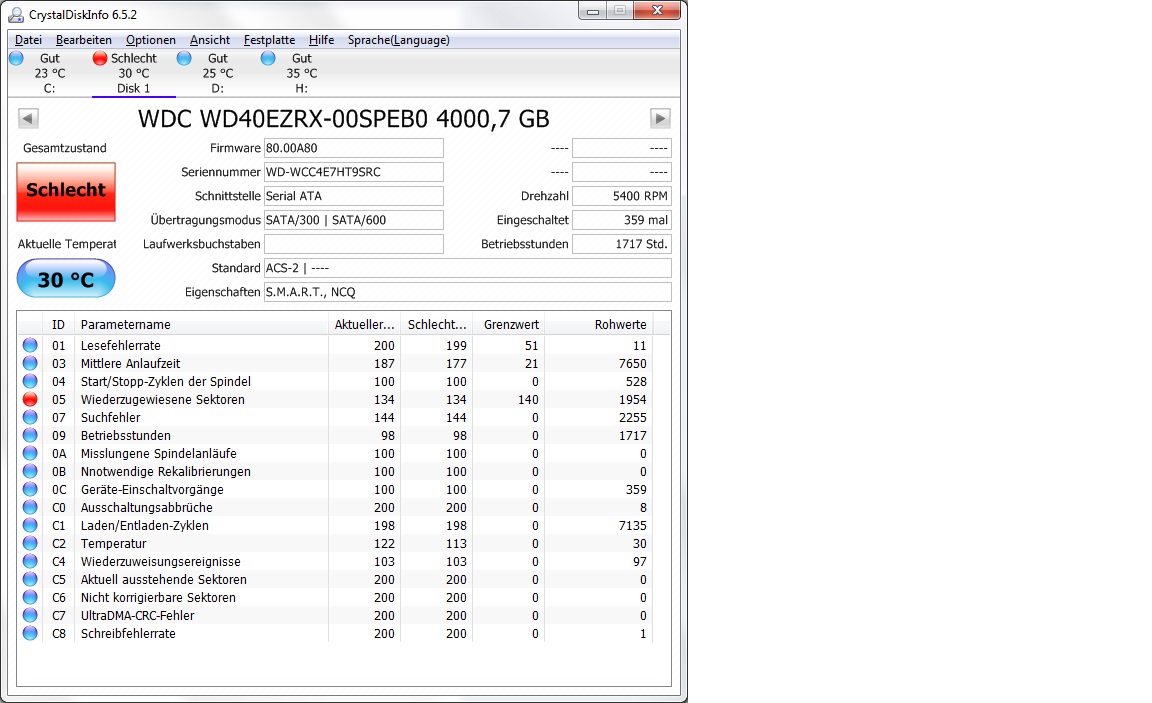Select the H: drive tab
The width and height of the screenshot is (1152, 703).
301,73
